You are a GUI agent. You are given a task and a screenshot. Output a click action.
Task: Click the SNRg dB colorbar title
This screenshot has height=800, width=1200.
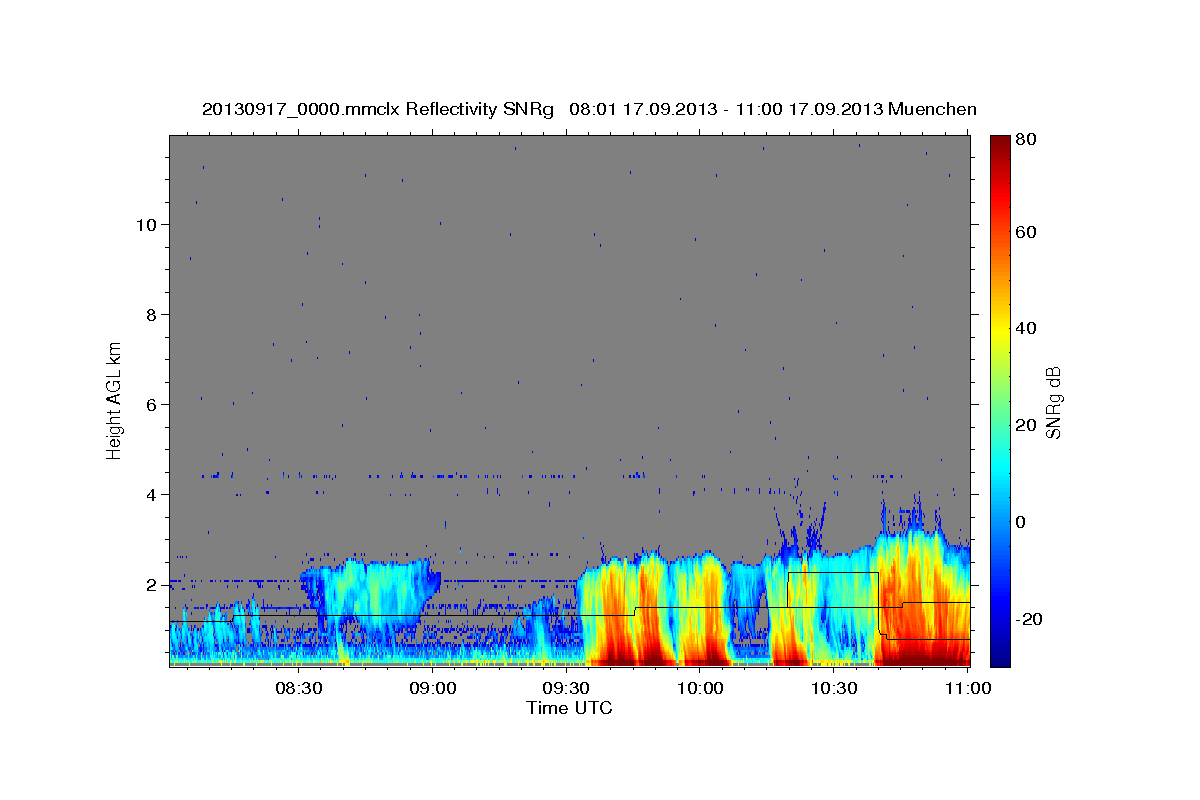click(x=1054, y=401)
